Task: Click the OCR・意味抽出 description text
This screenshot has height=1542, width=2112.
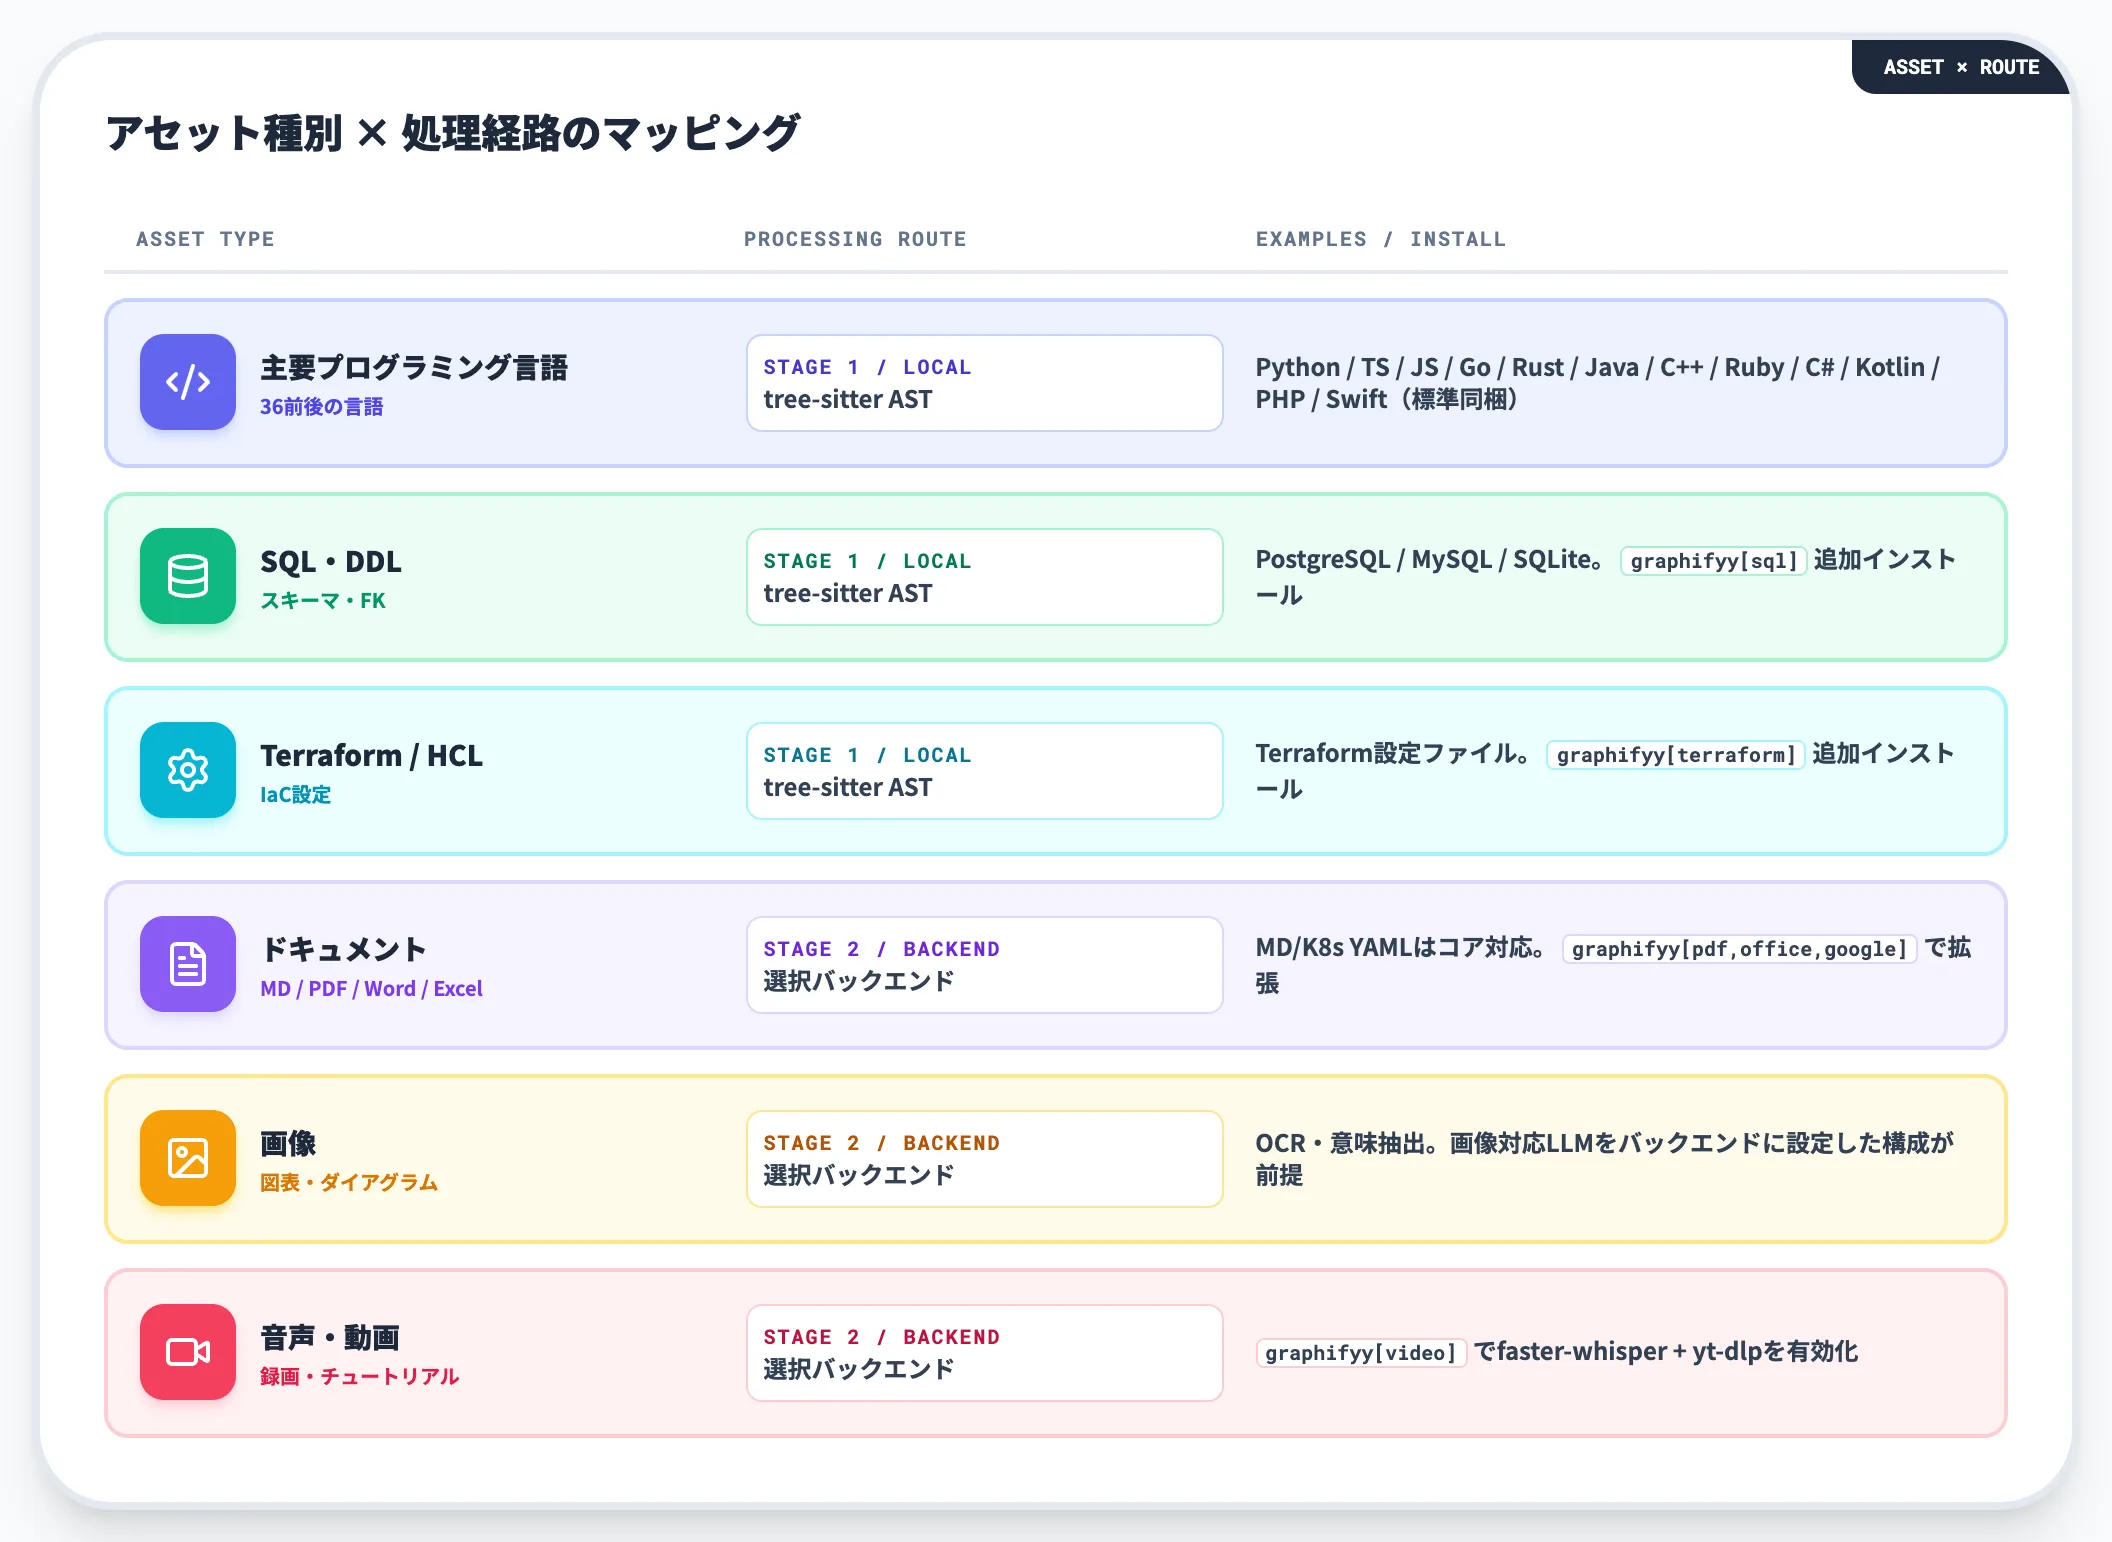Action: click(1604, 1159)
